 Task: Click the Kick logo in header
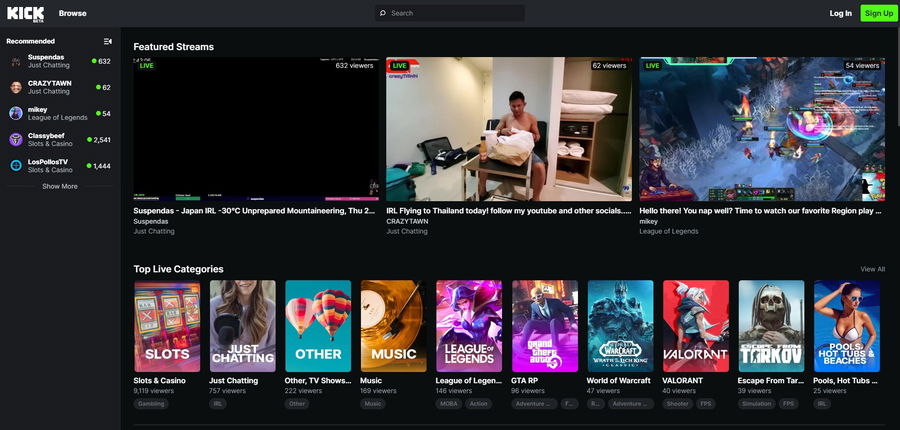(25, 13)
